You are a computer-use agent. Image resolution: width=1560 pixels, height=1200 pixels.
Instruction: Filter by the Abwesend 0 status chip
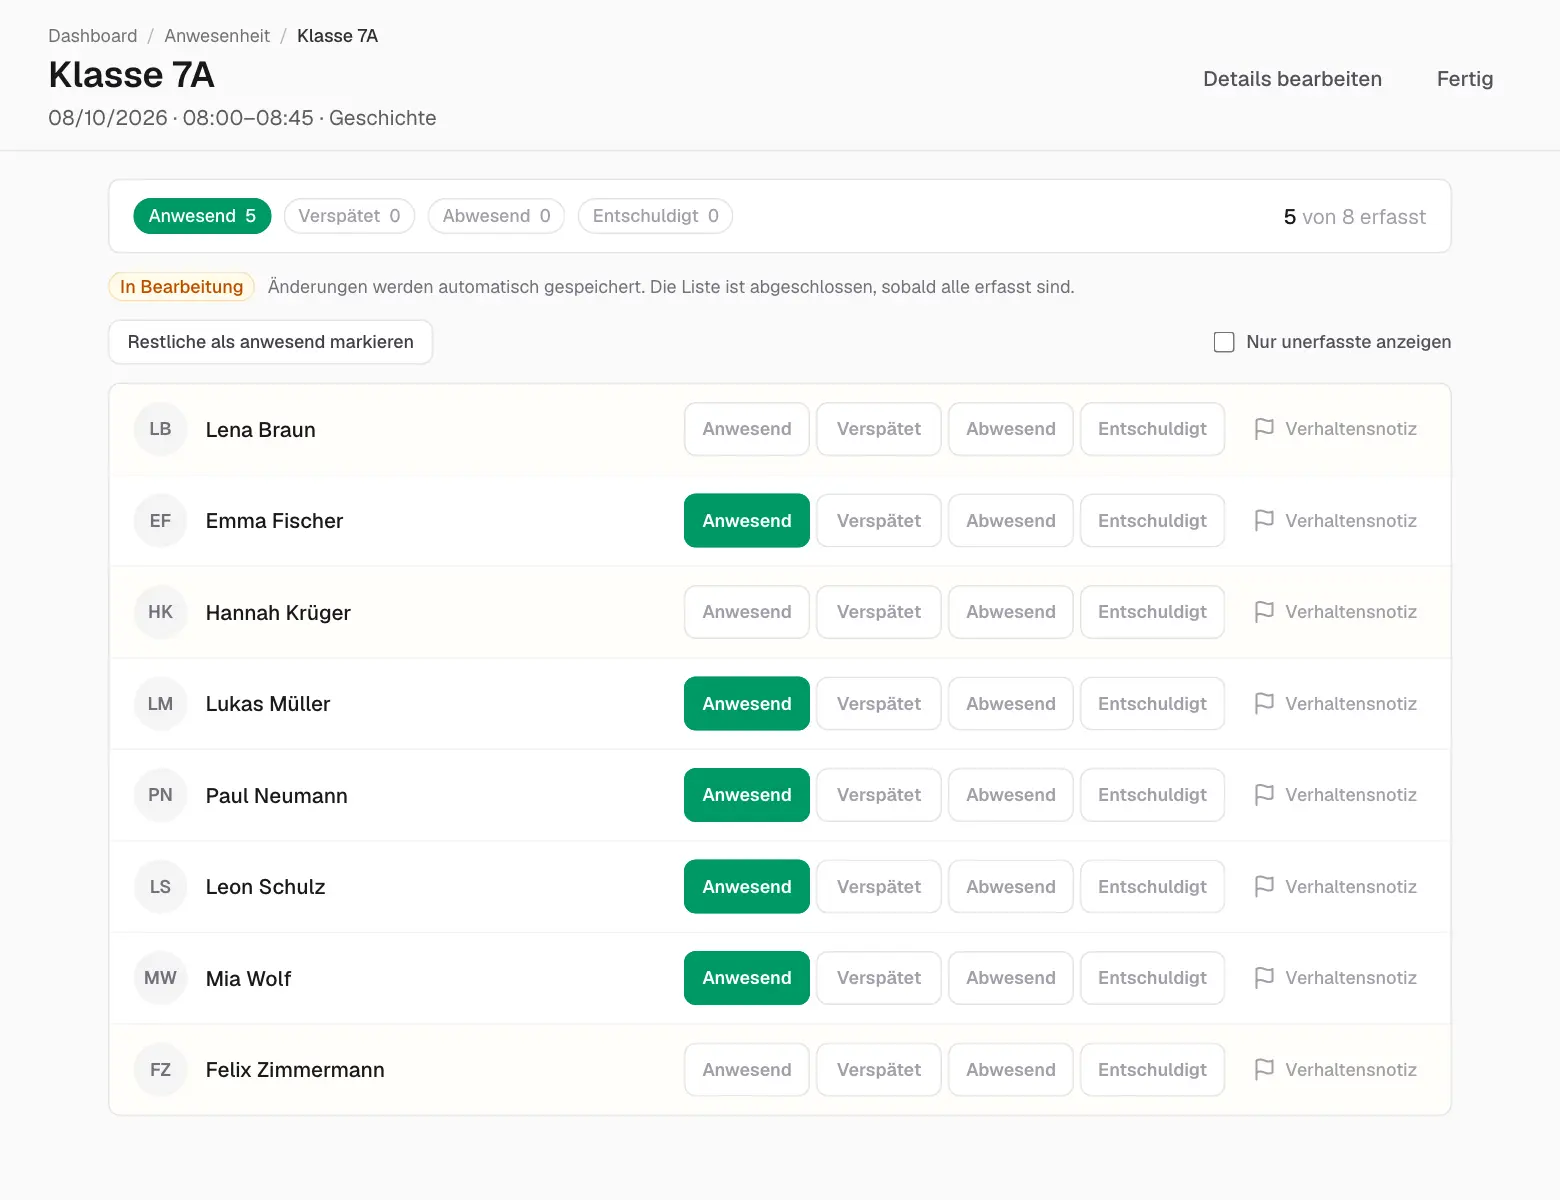[x=496, y=216]
